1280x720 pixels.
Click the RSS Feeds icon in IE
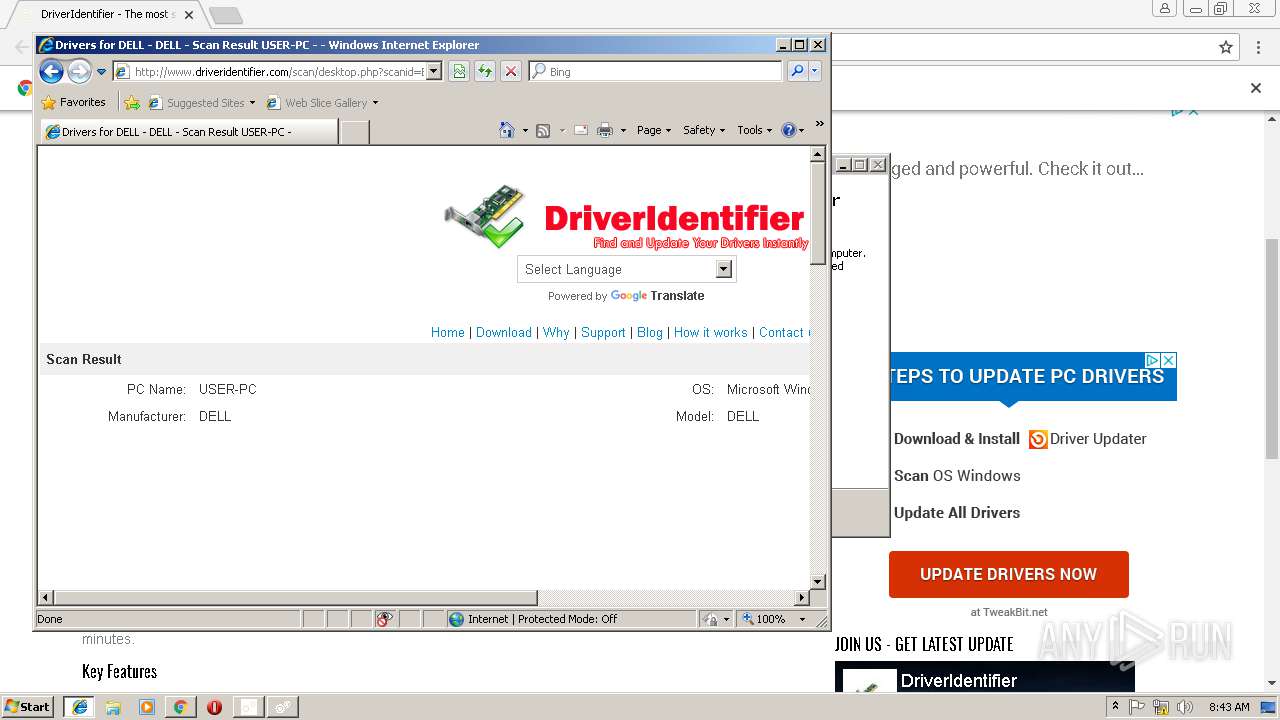click(543, 130)
